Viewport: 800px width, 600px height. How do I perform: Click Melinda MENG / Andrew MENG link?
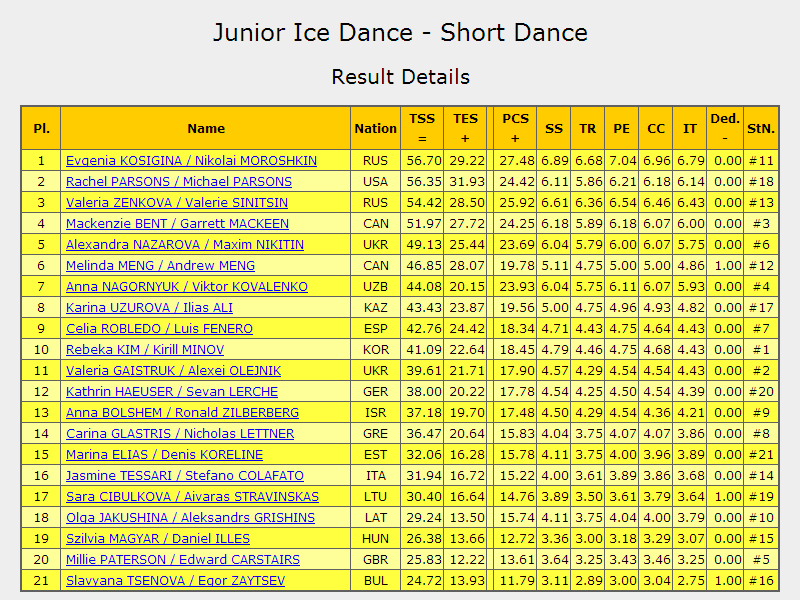tap(160, 265)
